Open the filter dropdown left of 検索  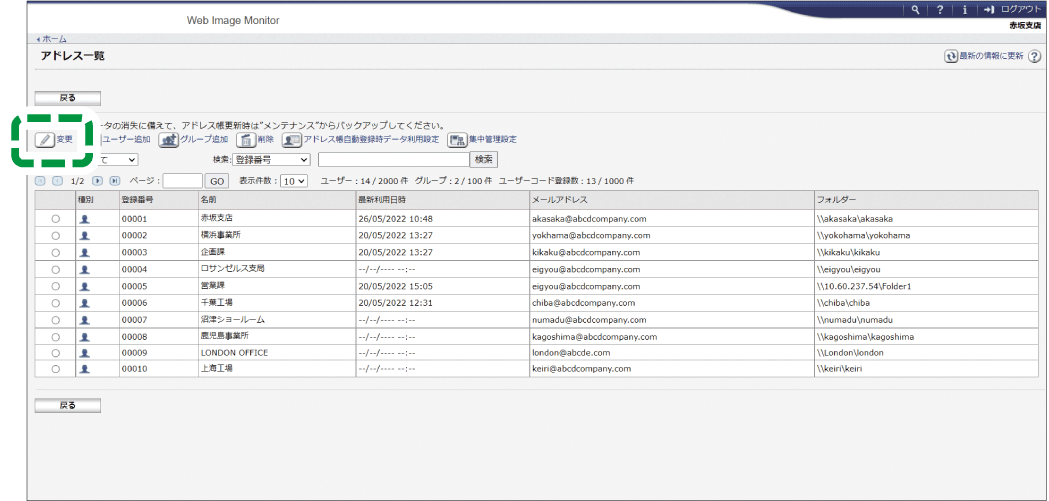pos(118,159)
